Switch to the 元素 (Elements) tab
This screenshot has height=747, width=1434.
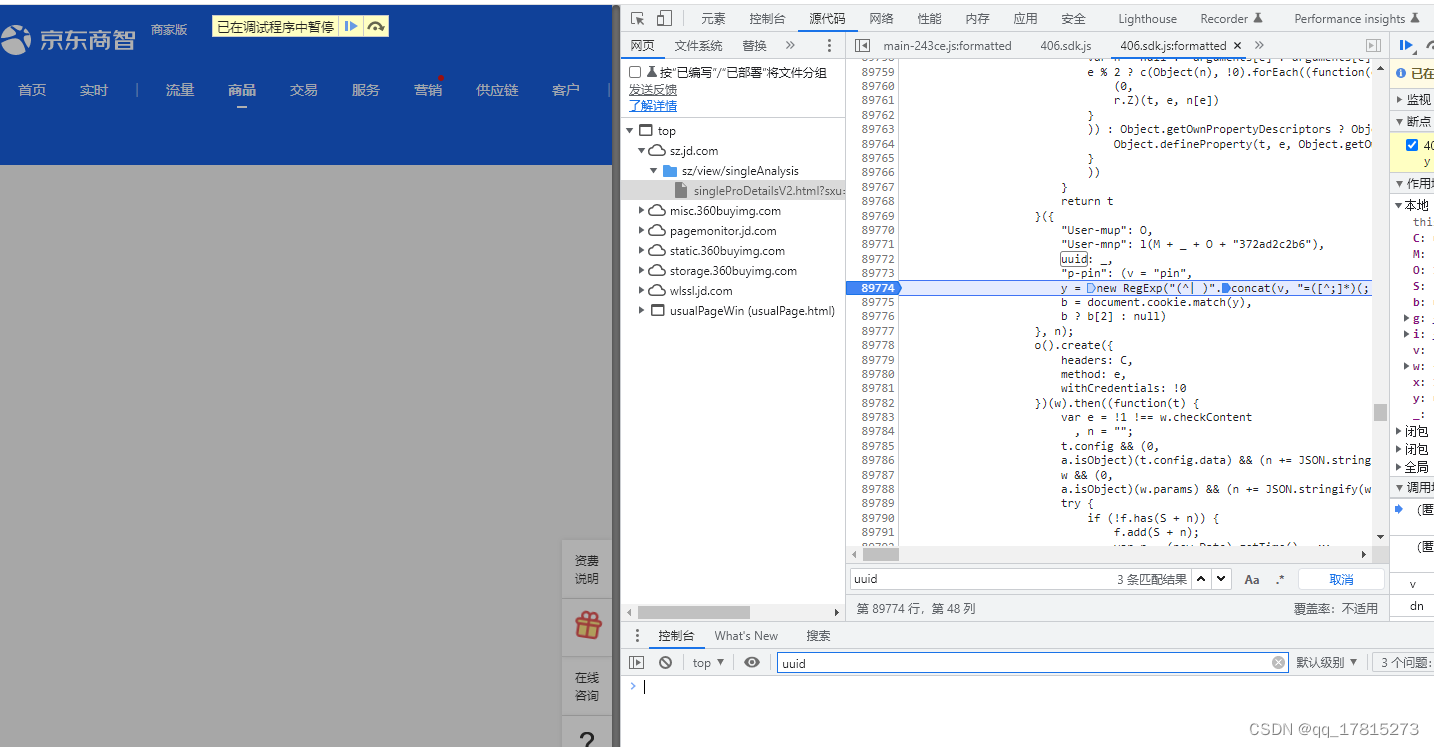pyautogui.click(x=713, y=18)
